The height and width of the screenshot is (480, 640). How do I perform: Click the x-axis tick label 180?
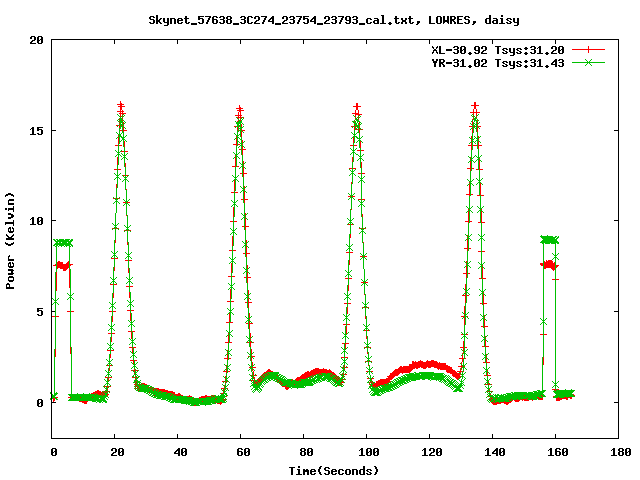[x=619, y=452]
